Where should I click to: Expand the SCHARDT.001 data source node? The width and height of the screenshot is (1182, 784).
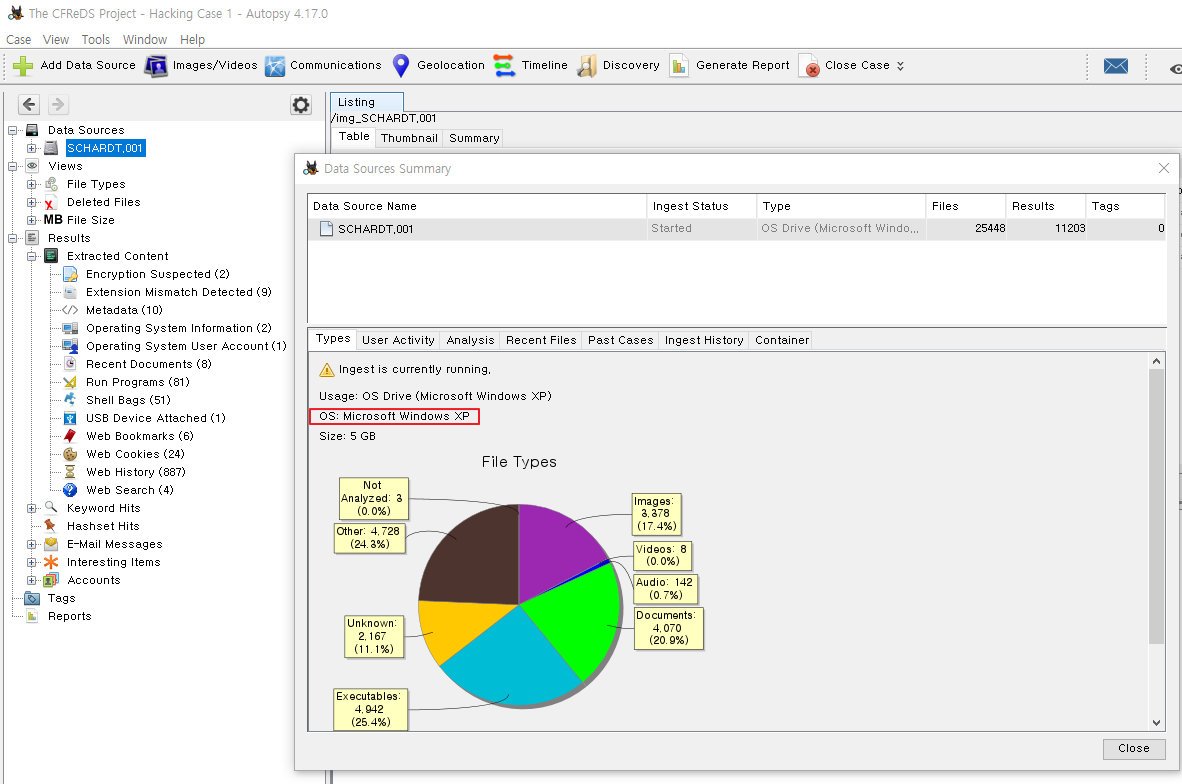pos(32,149)
